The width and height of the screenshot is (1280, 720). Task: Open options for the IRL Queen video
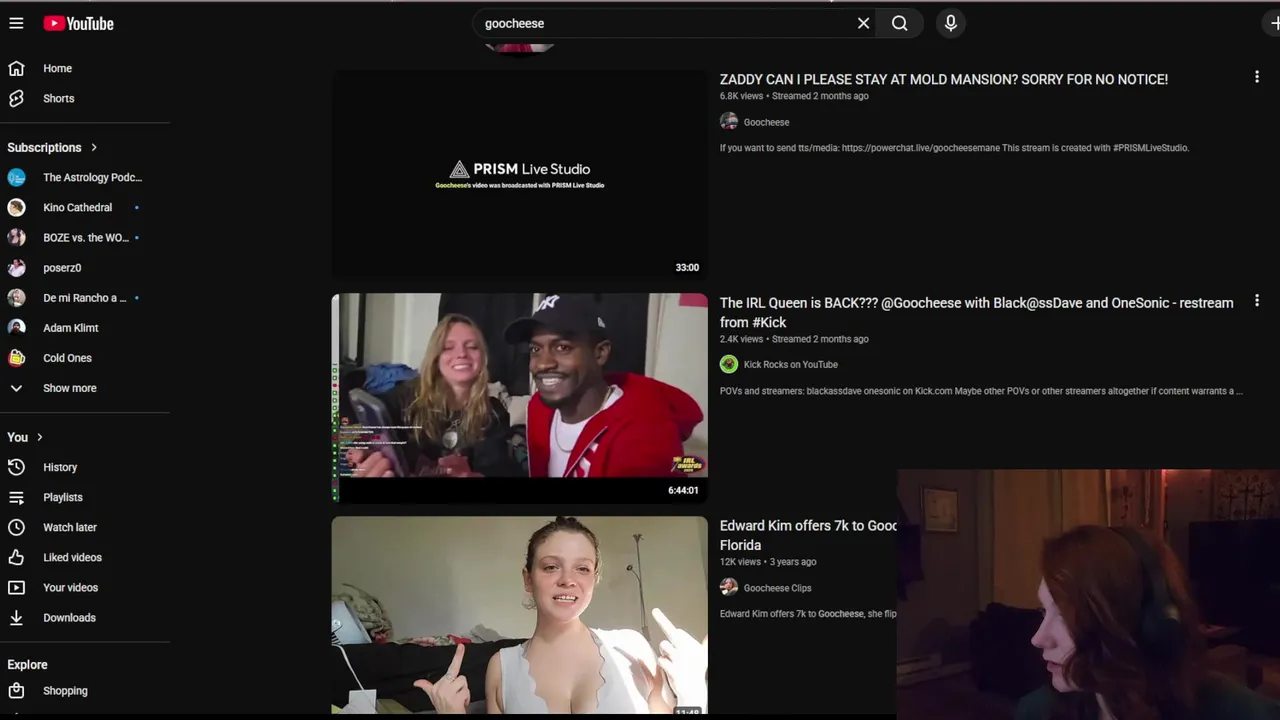pyautogui.click(x=1257, y=300)
